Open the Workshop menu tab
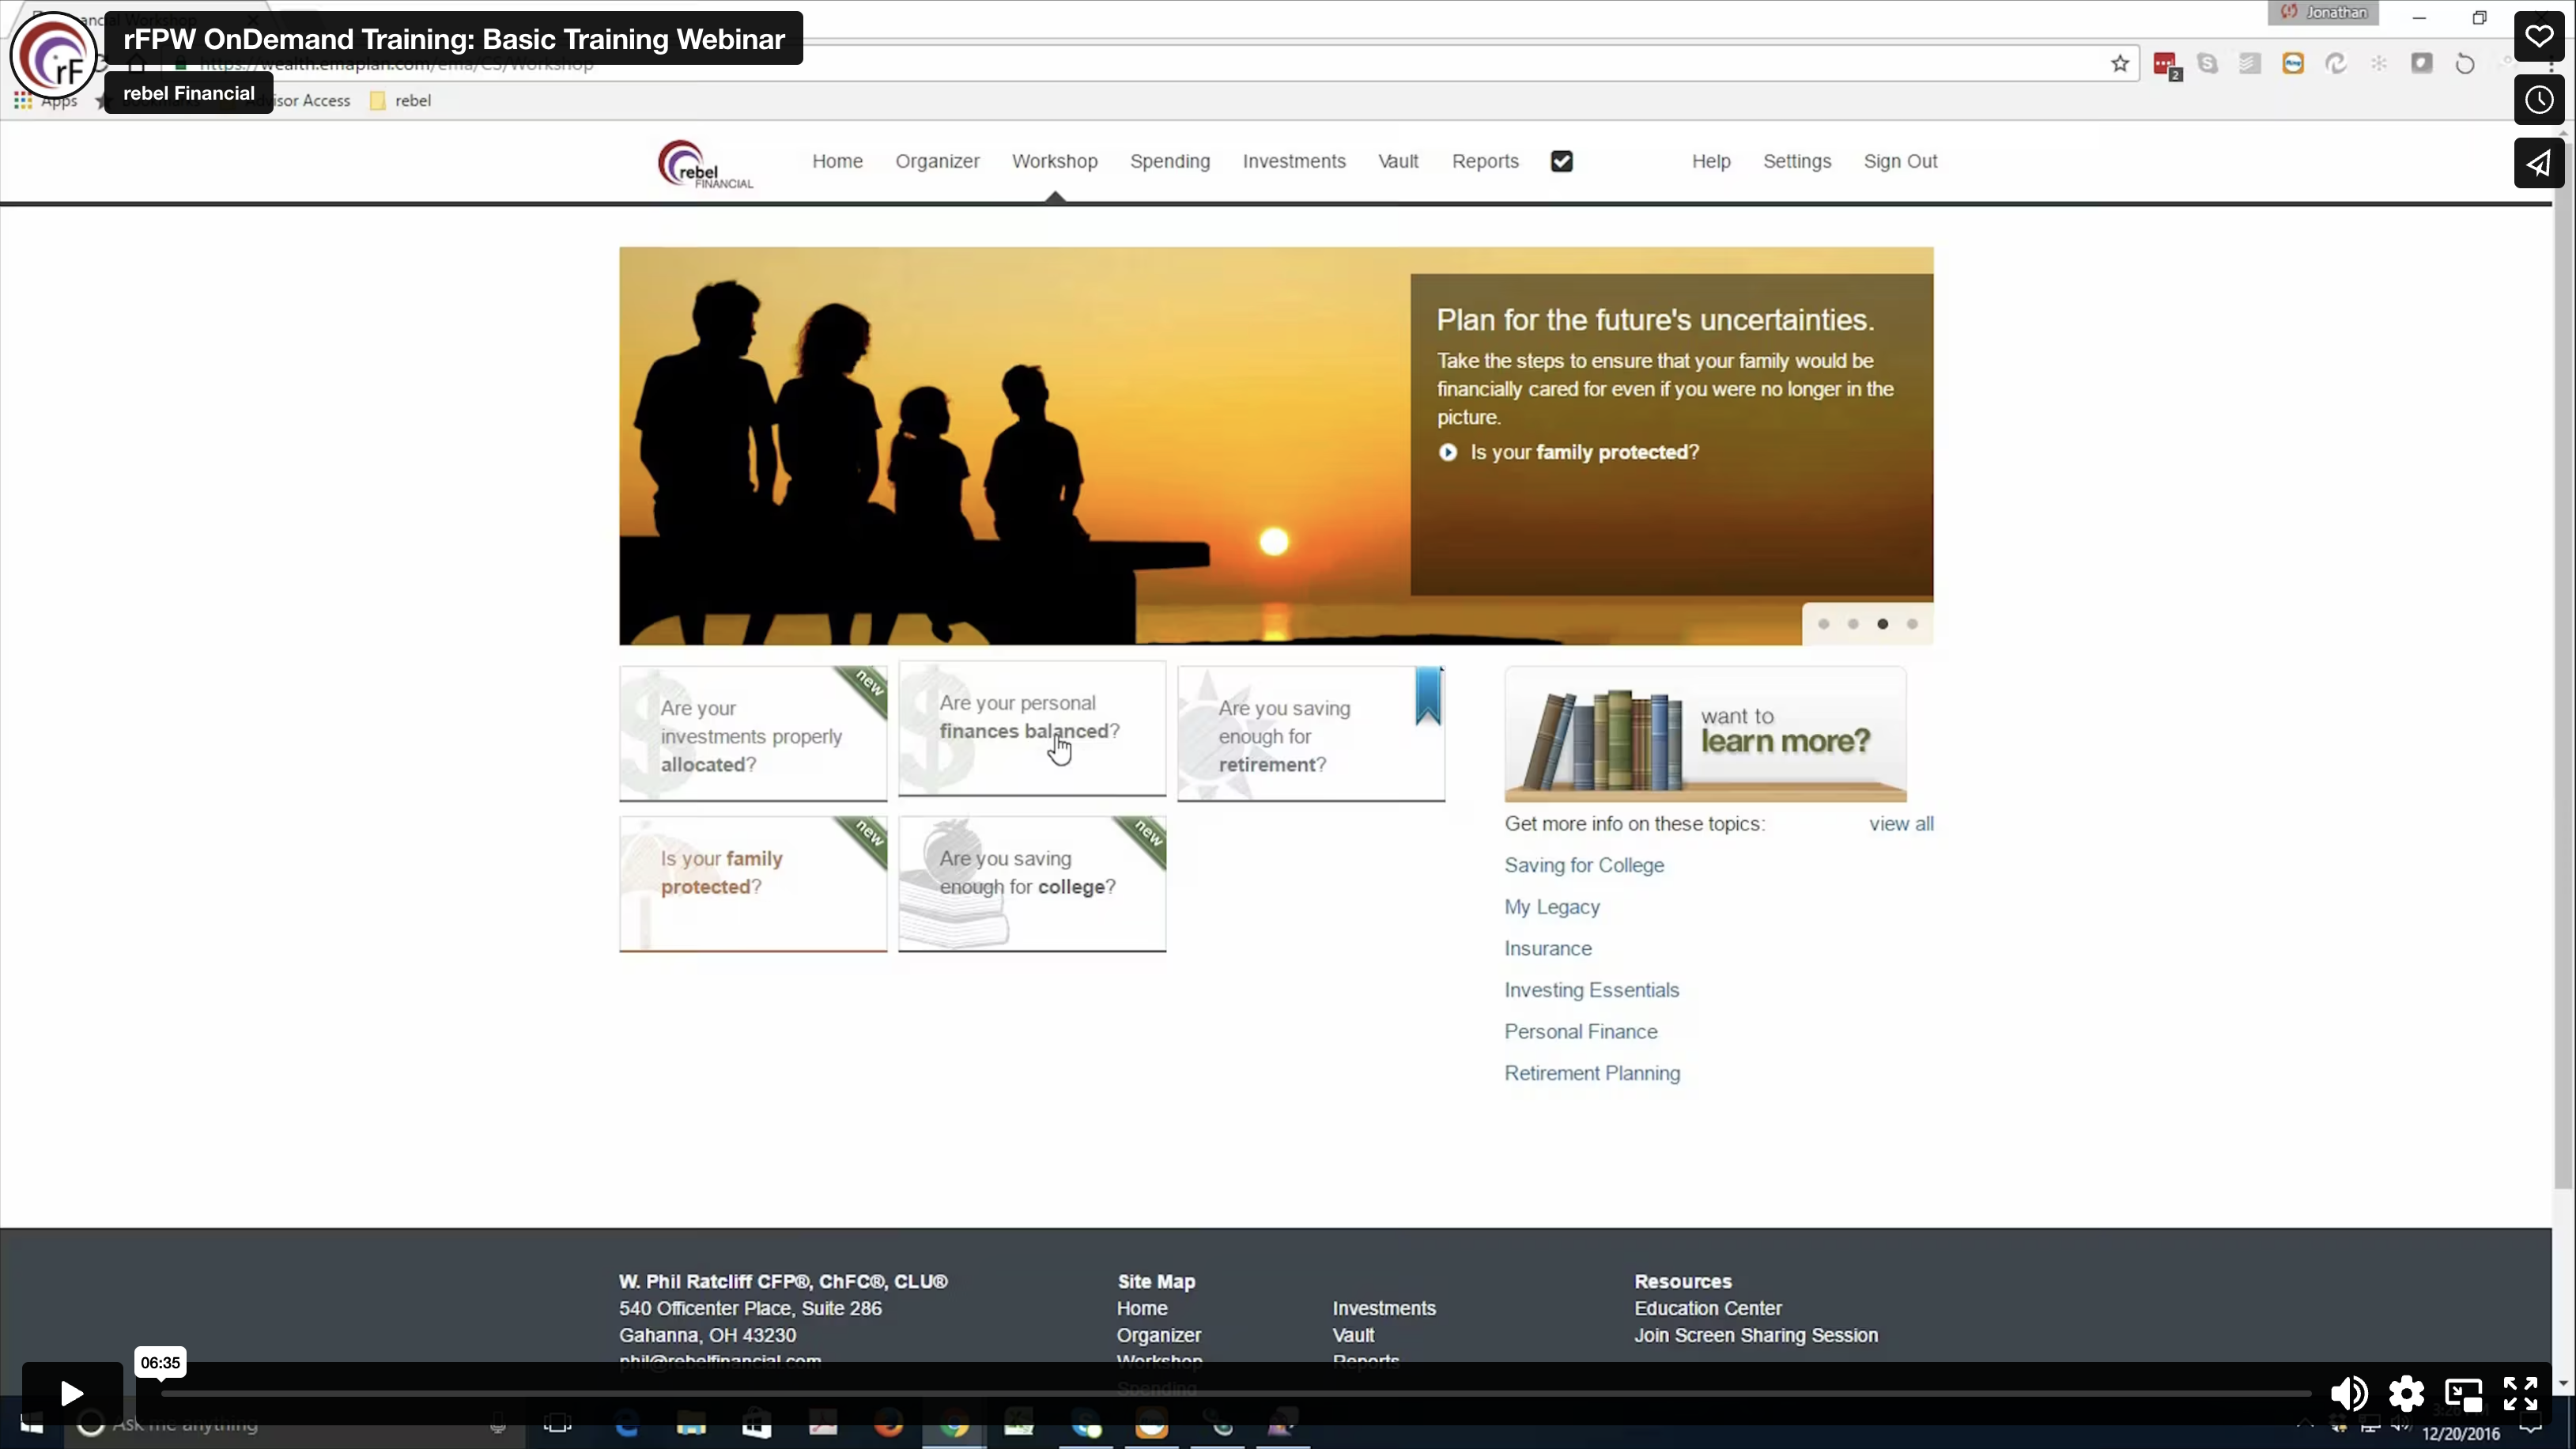The height and width of the screenshot is (1449, 2576). 1054,161
